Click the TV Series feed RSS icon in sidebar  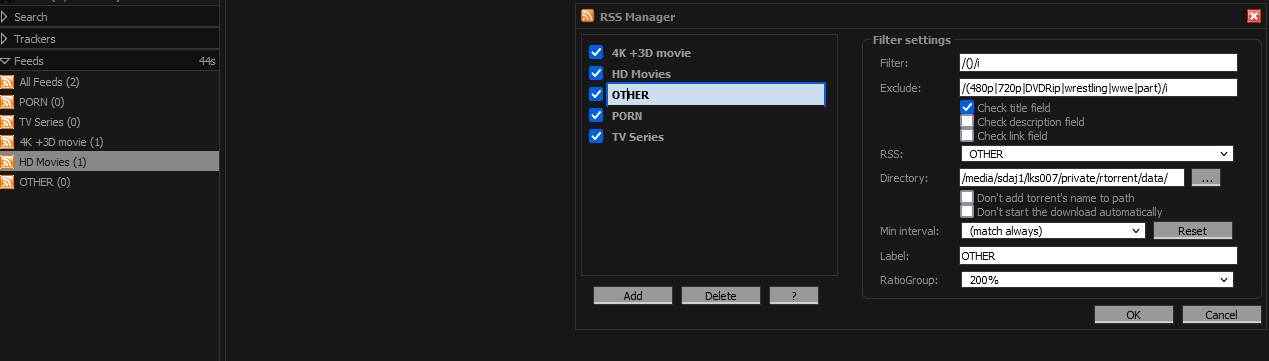tap(7, 122)
